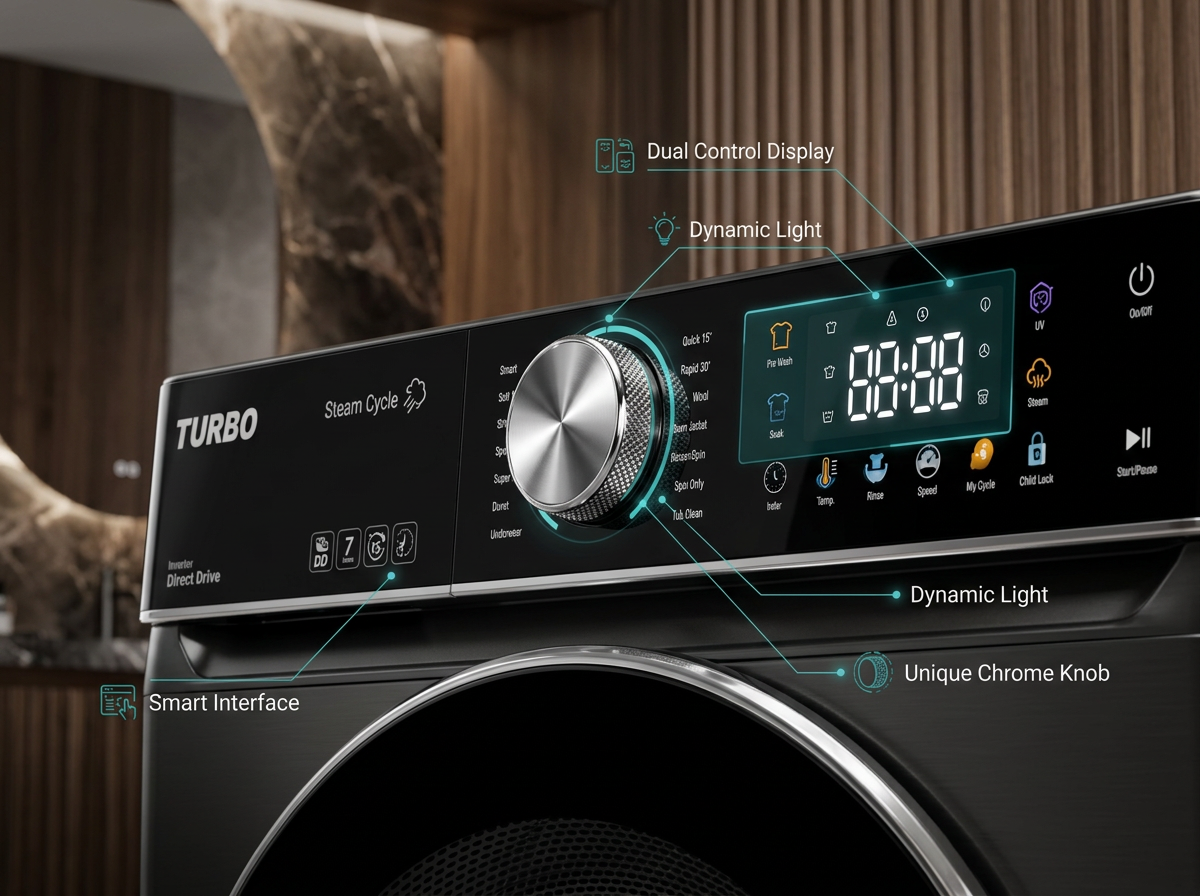This screenshot has height=896, width=1200.
Task: Tap the fan-shaped spin indicator in display
Action: (984, 351)
